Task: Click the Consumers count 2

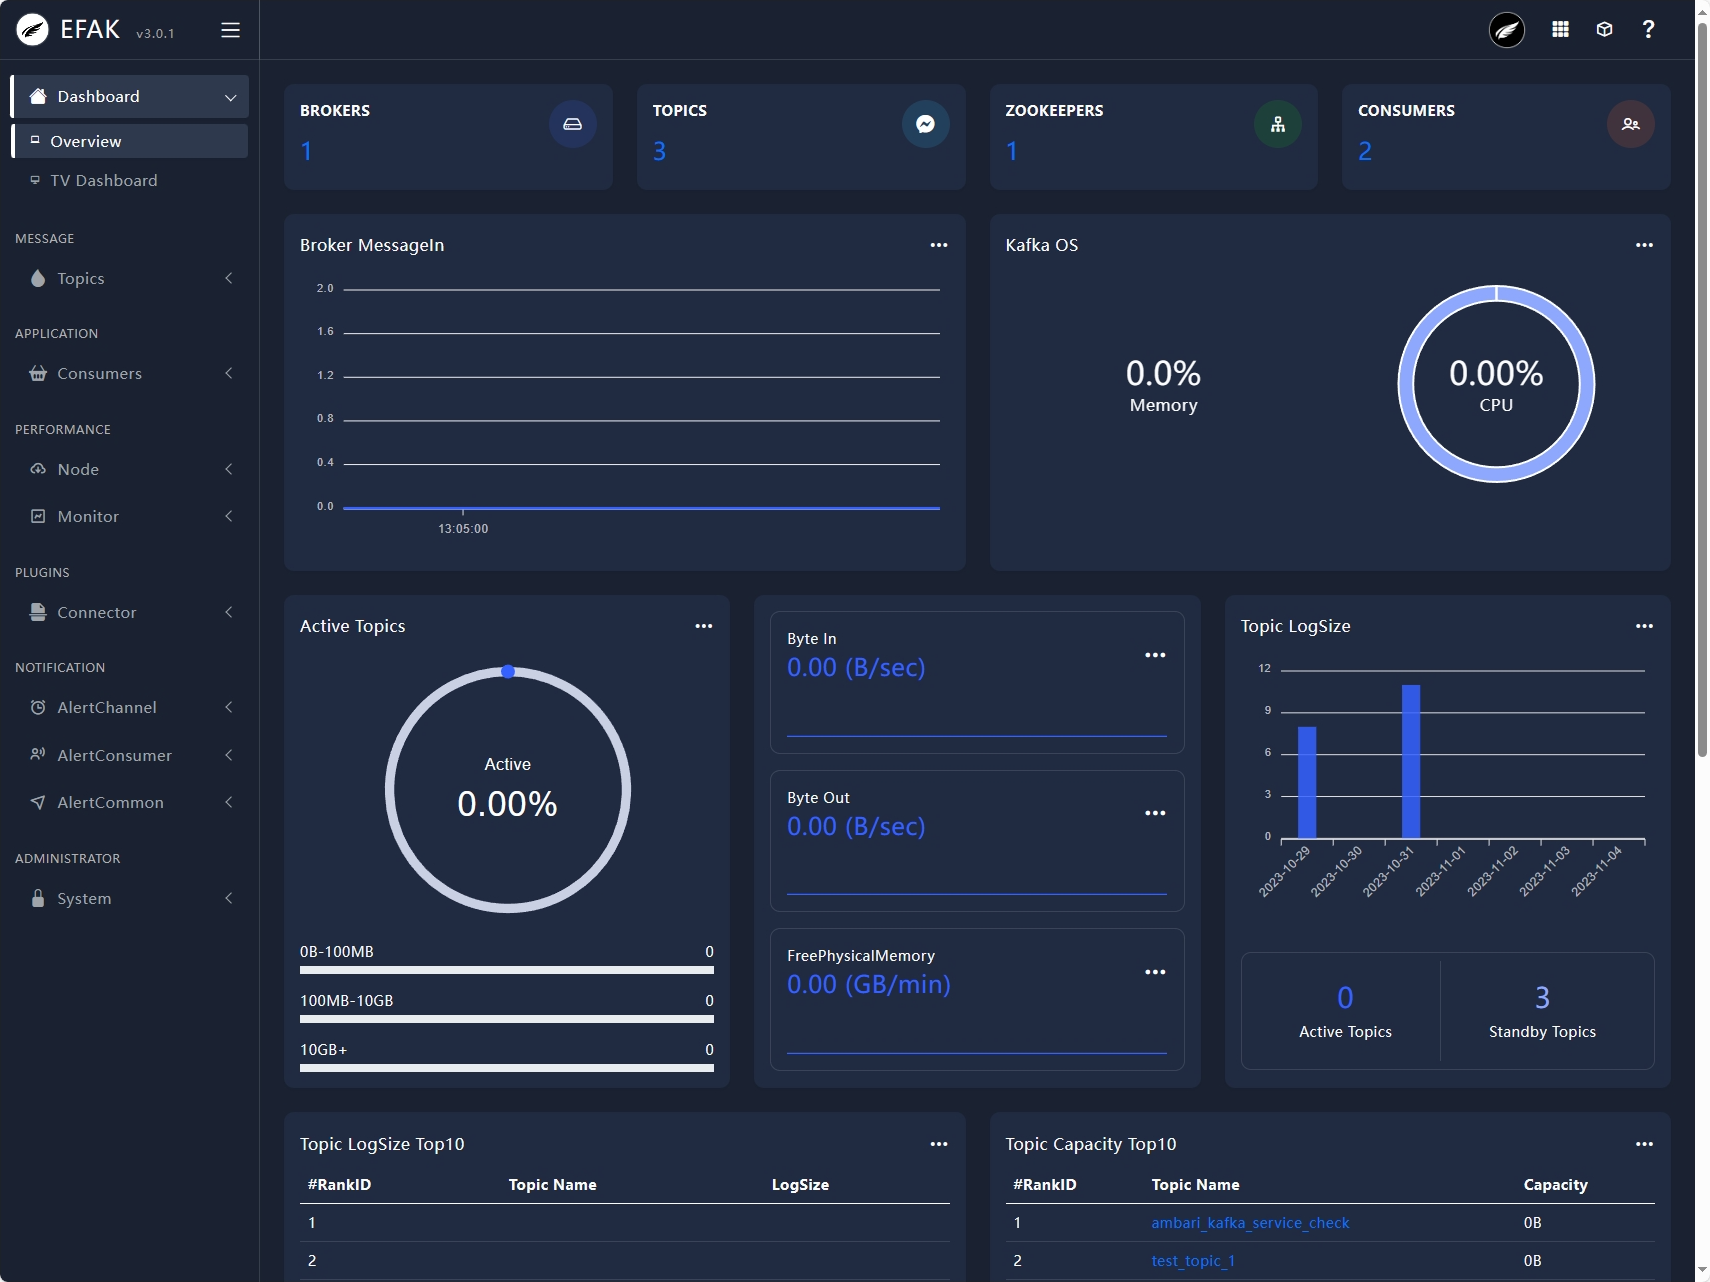Action: pyautogui.click(x=1365, y=151)
